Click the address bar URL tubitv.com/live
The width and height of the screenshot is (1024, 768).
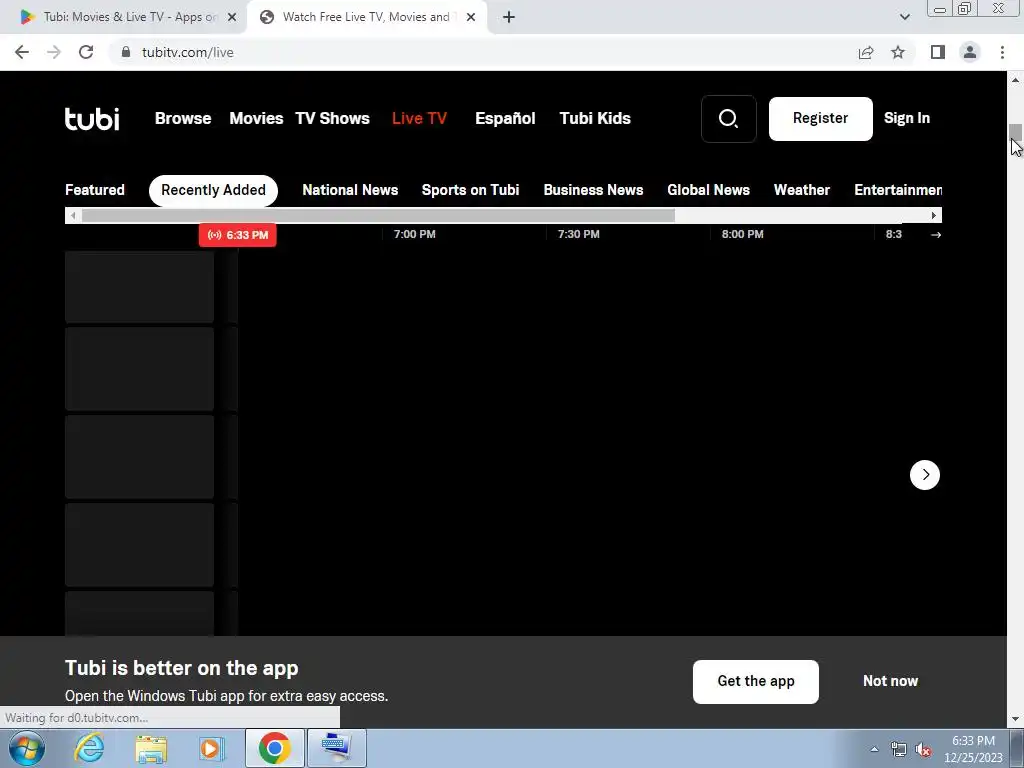pyautogui.click(x=188, y=52)
